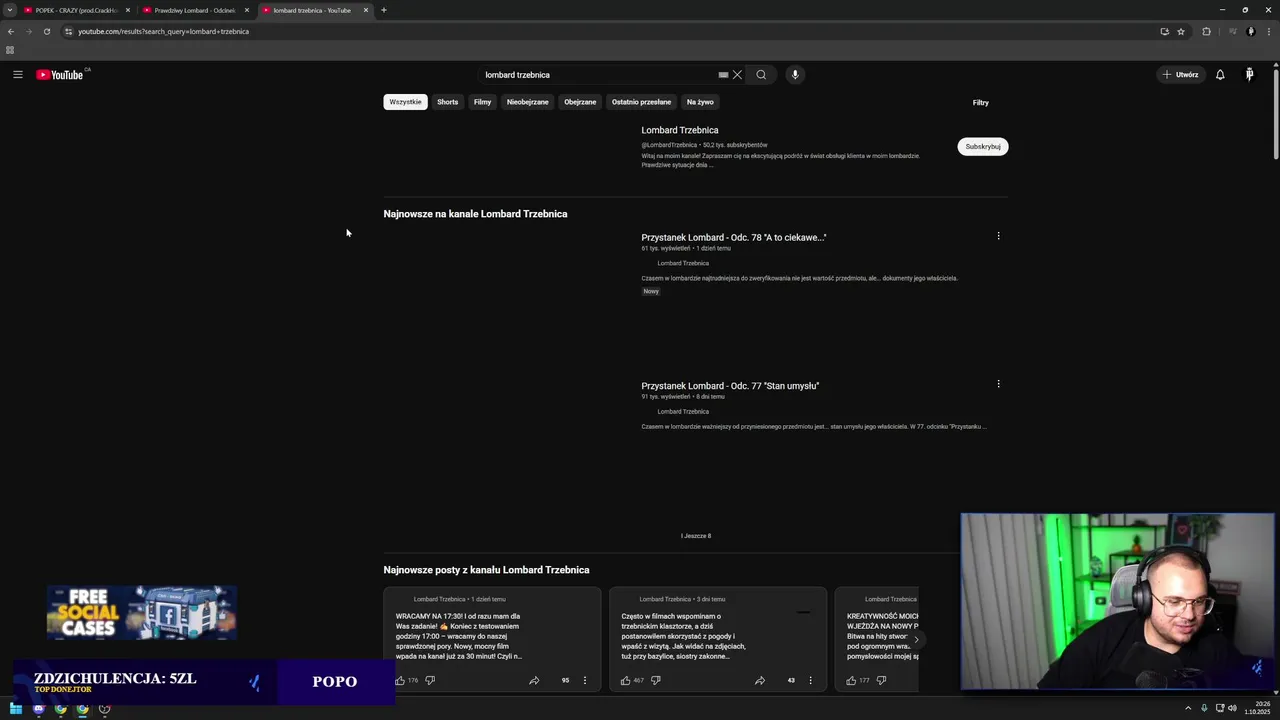Open the Lombard Trzebnica channel title
The image size is (1280, 720).
point(680,130)
